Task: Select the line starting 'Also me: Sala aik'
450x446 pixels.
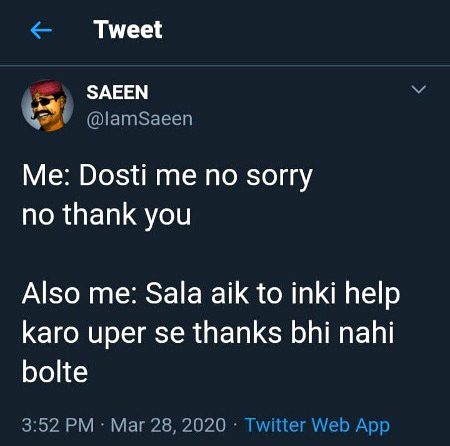Action: (x=211, y=294)
